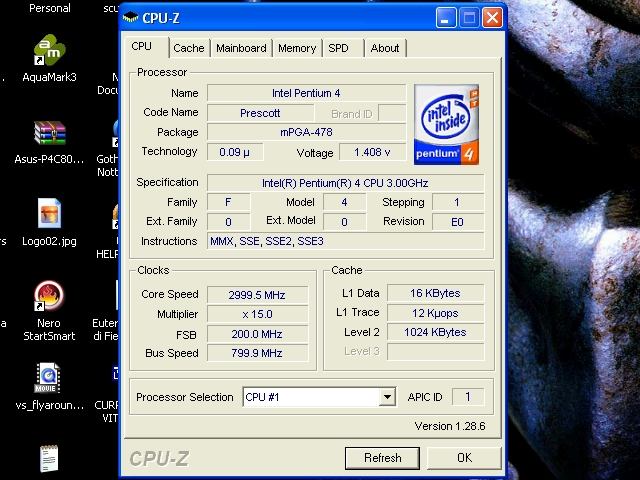This screenshot has height=480, width=640.
Task: Open the notepad text file icon
Action: (49, 458)
